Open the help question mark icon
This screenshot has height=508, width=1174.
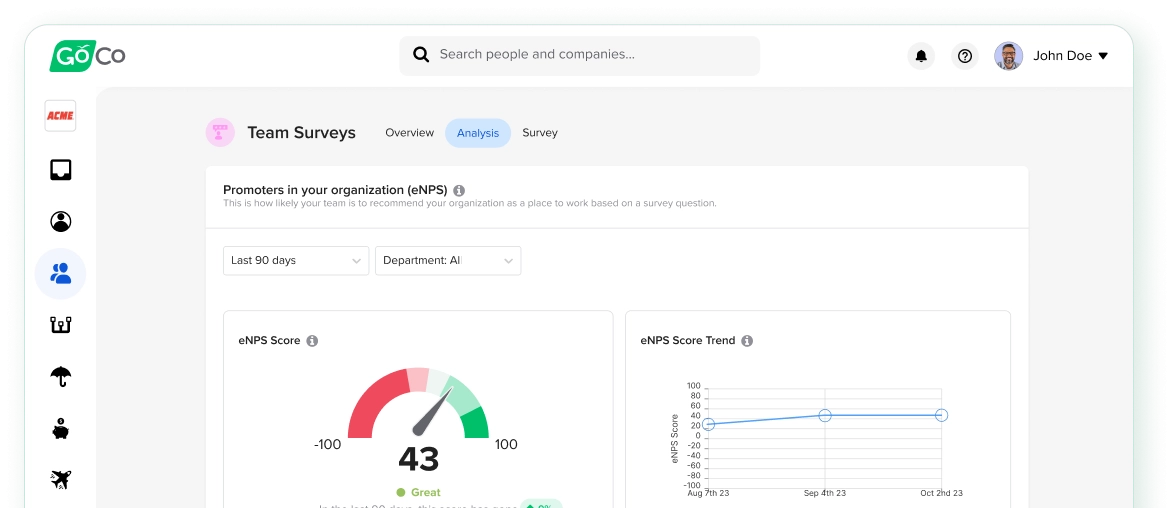tap(965, 56)
